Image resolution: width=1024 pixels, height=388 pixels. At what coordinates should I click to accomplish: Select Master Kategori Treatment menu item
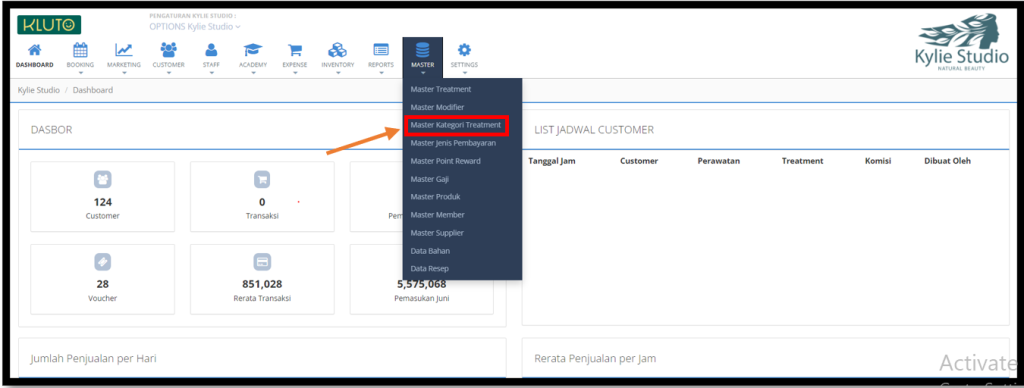coord(456,124)
